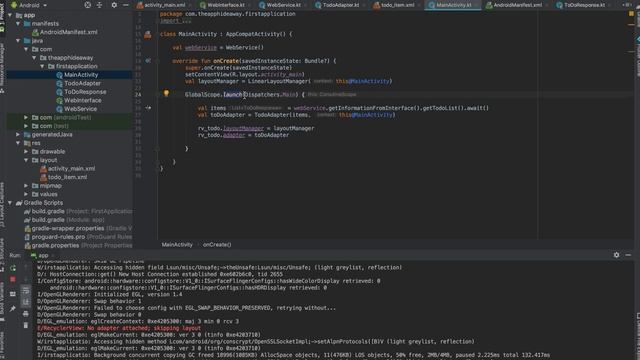Screen dimensions: 640x360
Task: Expand the generatedJava folder
Action: pyautogui.click(x=18, y=134)
